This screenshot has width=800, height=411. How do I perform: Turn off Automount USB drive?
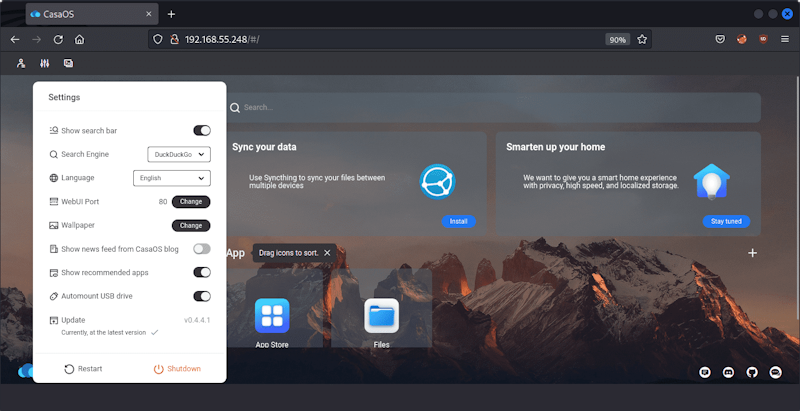pos(201,296)
